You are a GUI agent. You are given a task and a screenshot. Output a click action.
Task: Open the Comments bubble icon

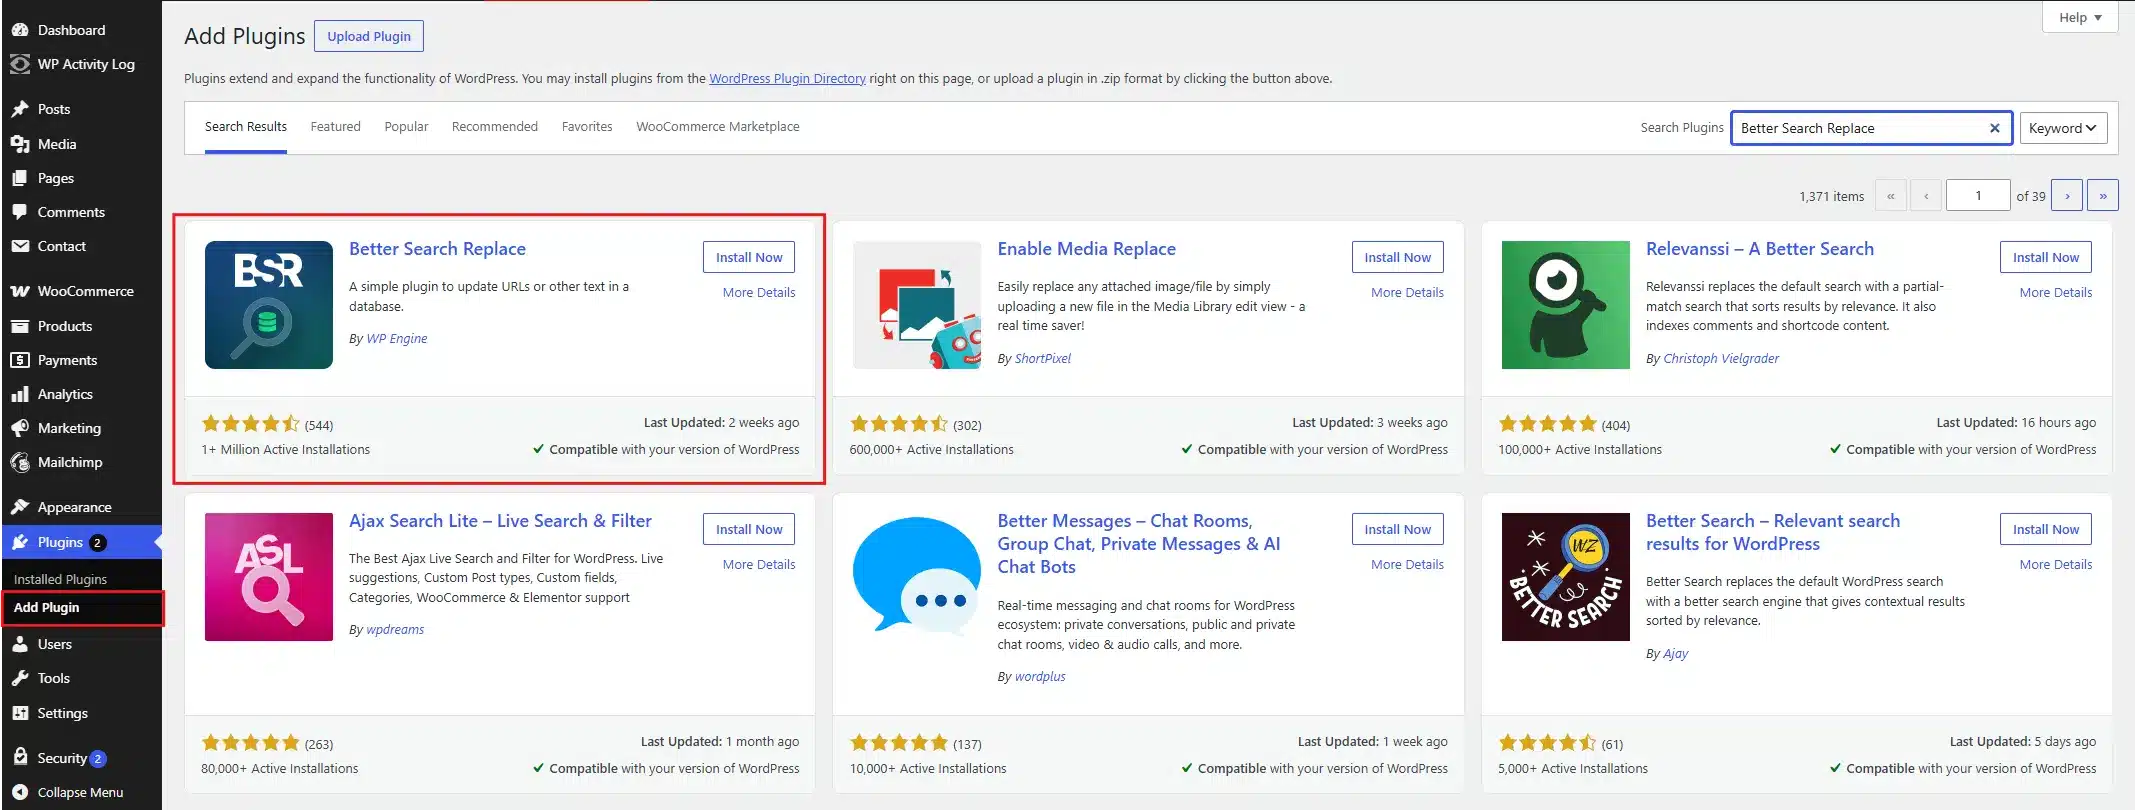point(20,212)
